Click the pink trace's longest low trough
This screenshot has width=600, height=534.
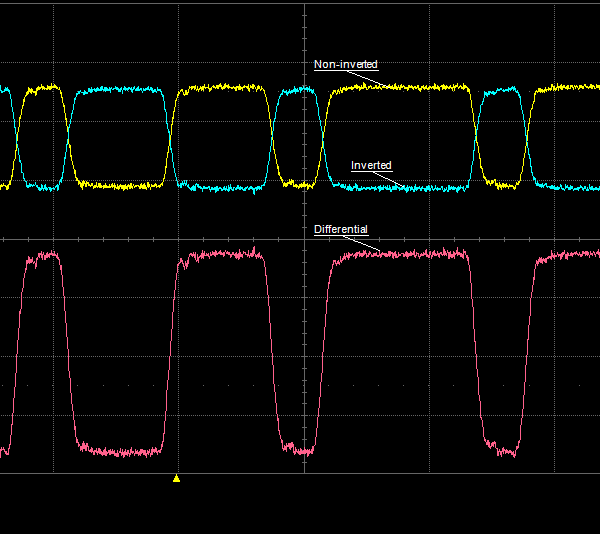click(120, 451)
